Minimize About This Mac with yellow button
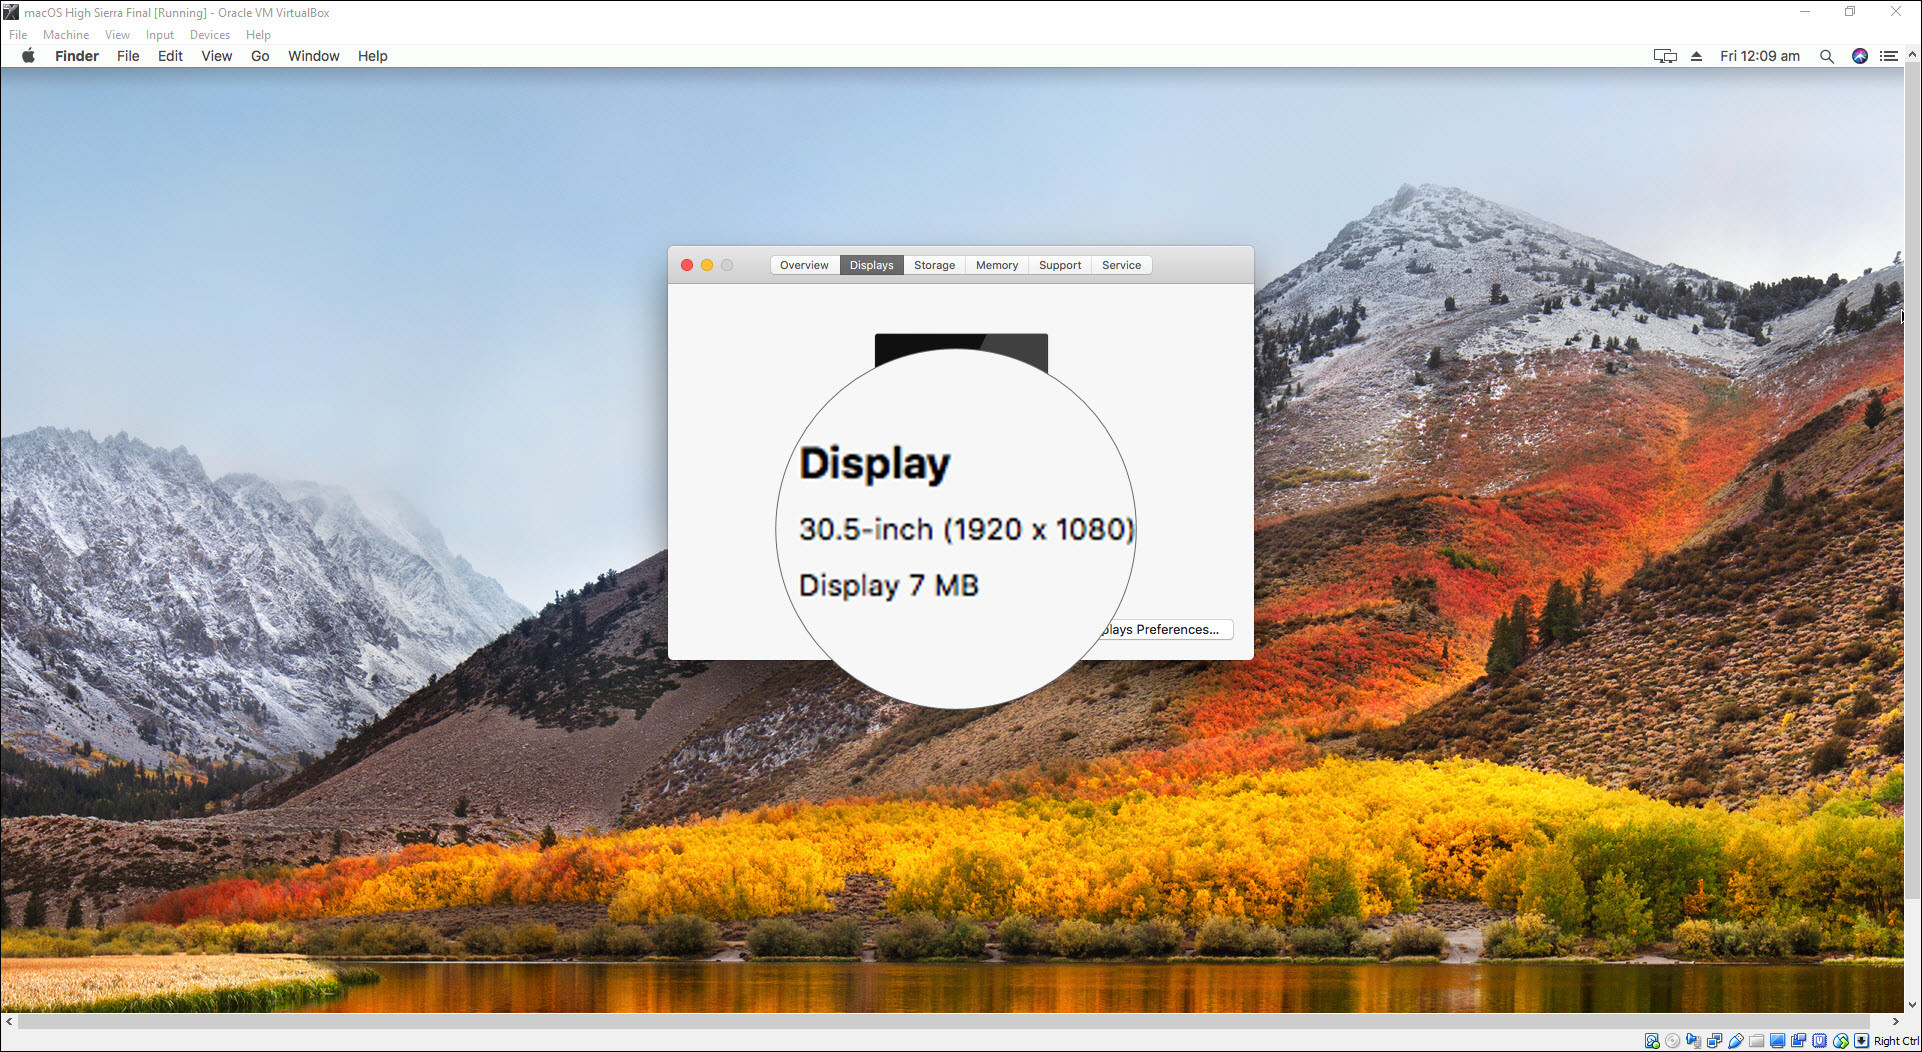 point(707,265)
